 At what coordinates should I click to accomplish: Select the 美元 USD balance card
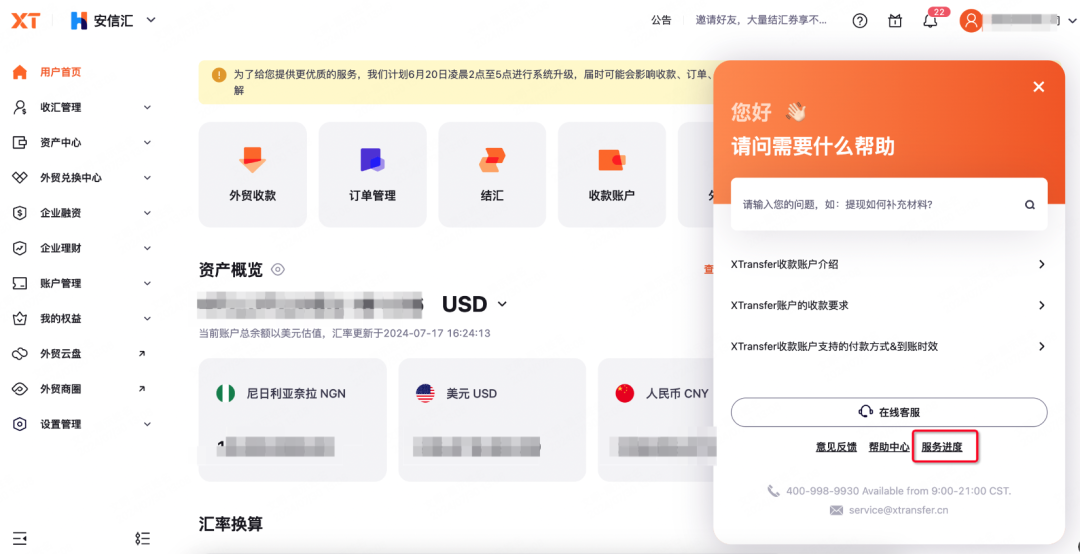pos(492,420)
